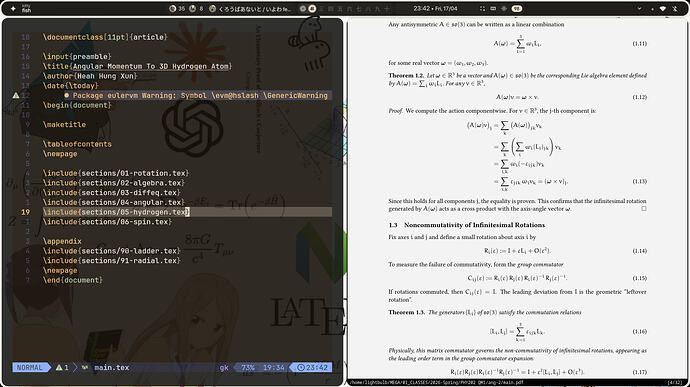The width and height of the screenshot is (690, 387).
Task: Click the launcher sparkle icon in top bar
Action: [13, 8]
